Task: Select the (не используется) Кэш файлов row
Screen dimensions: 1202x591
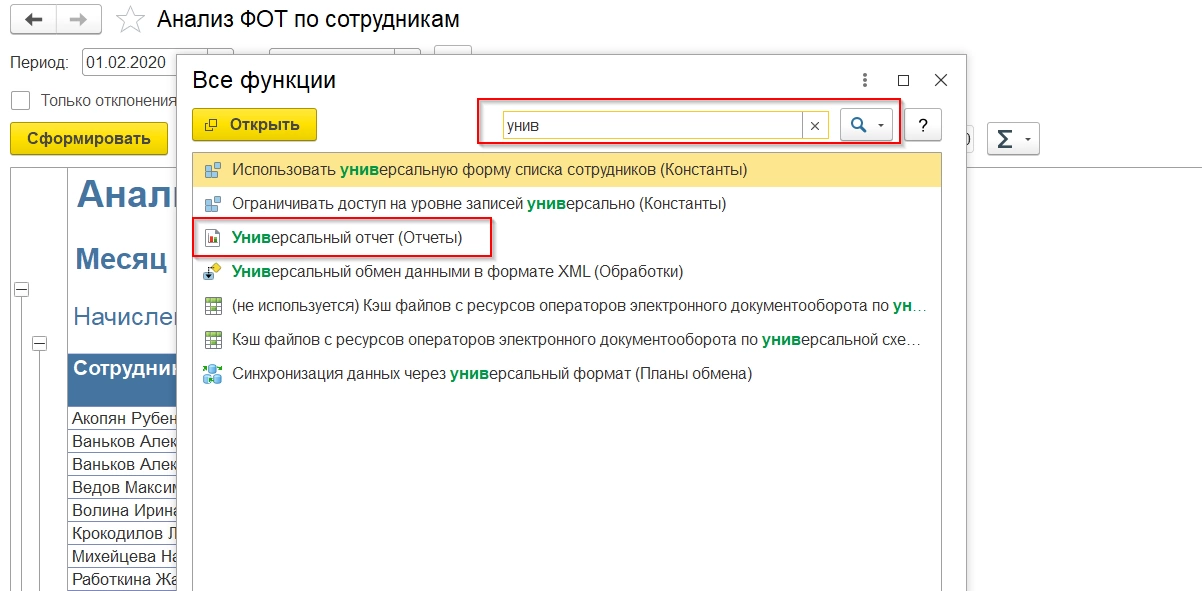Action: pos(567,306)
